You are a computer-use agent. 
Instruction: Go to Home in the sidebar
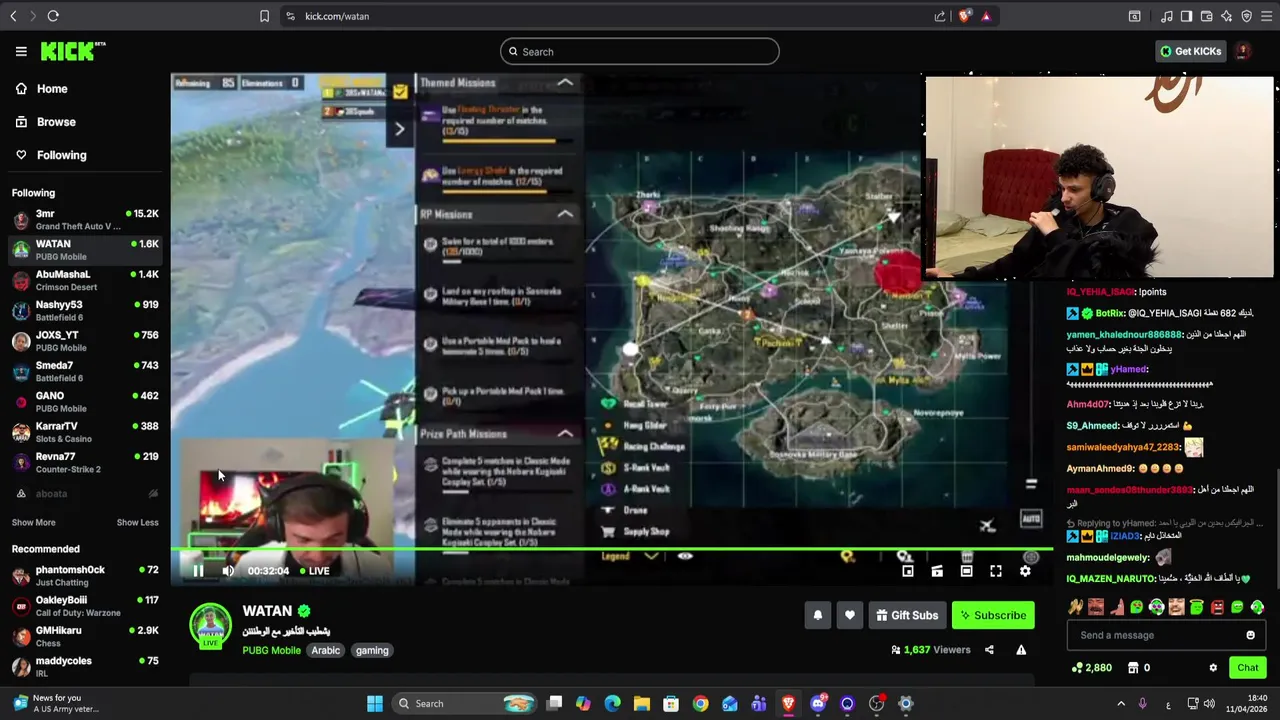point(52,89)
